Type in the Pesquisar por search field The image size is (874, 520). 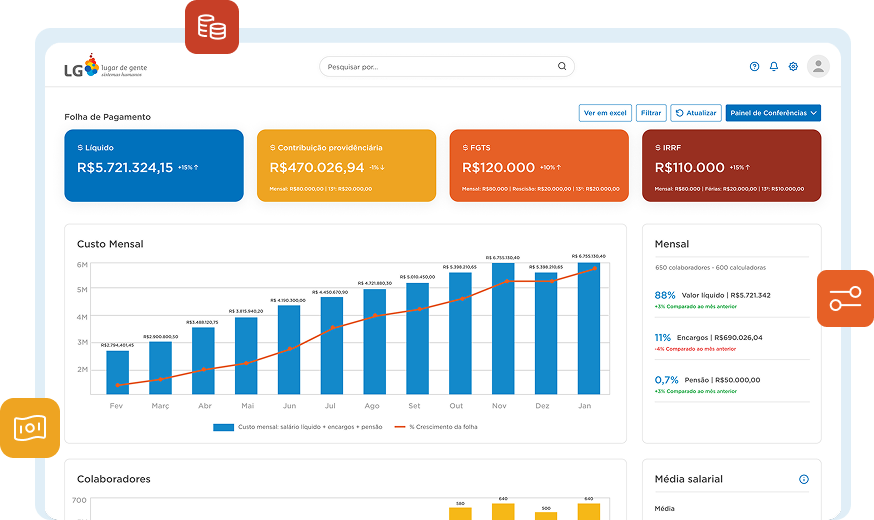(x=440, y=67)
